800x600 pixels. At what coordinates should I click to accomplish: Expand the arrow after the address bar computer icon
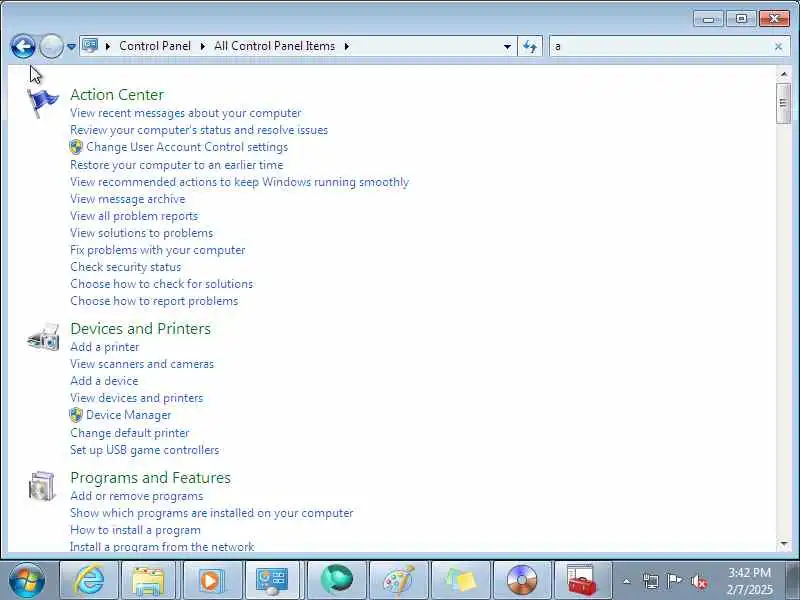point(108,46)
